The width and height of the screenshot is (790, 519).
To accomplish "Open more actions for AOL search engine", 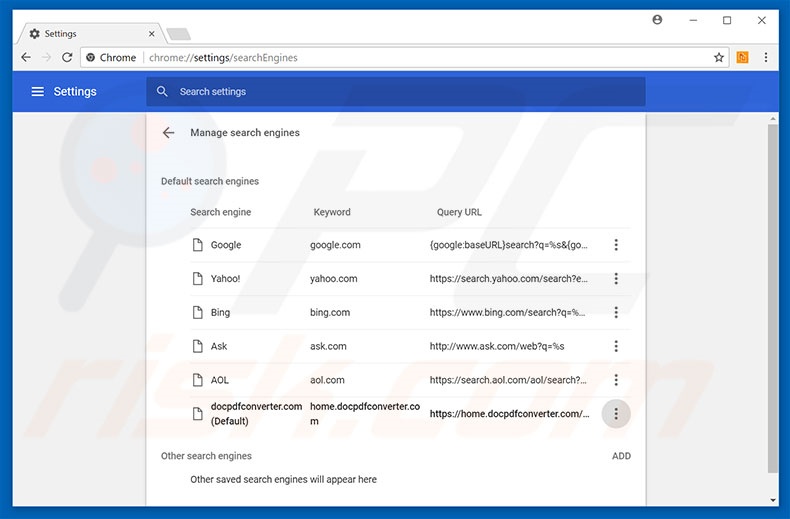I will [616, 380].
